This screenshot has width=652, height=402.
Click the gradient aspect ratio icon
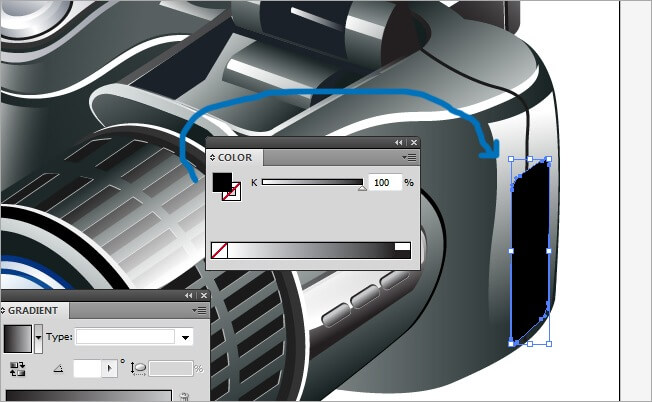coord(138,369)
